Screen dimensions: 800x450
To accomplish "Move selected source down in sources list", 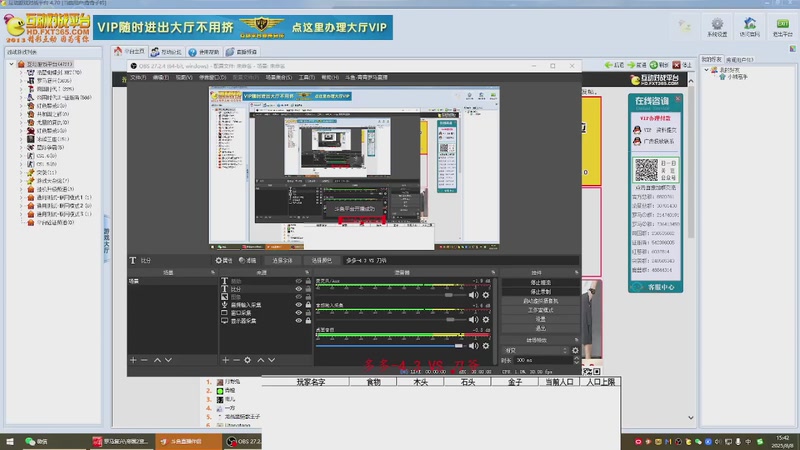I will (271, 360).
